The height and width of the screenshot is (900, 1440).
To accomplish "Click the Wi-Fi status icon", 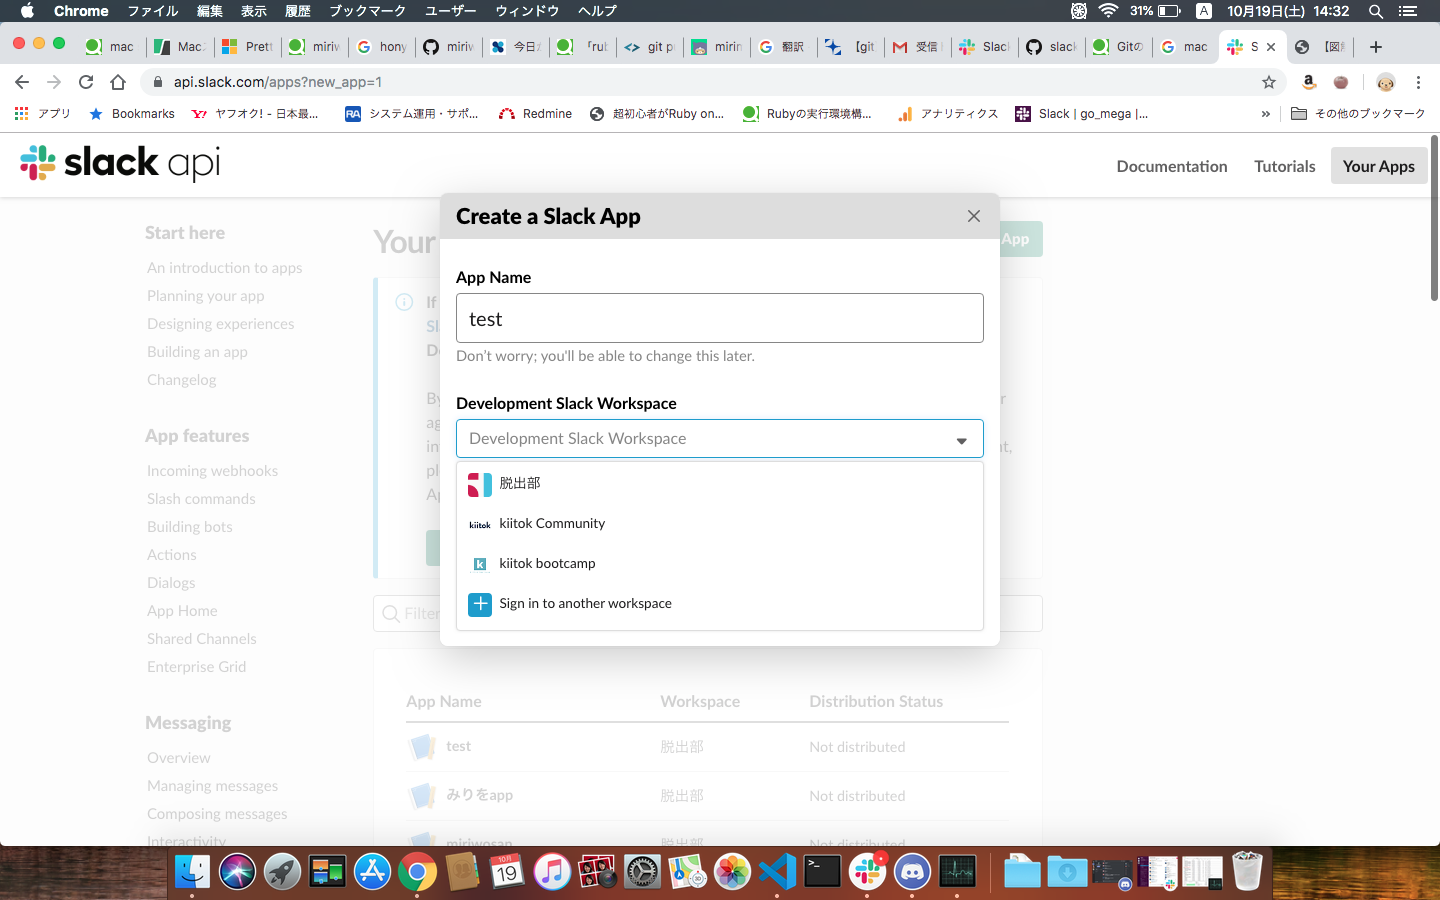I will pos(1108,11).
